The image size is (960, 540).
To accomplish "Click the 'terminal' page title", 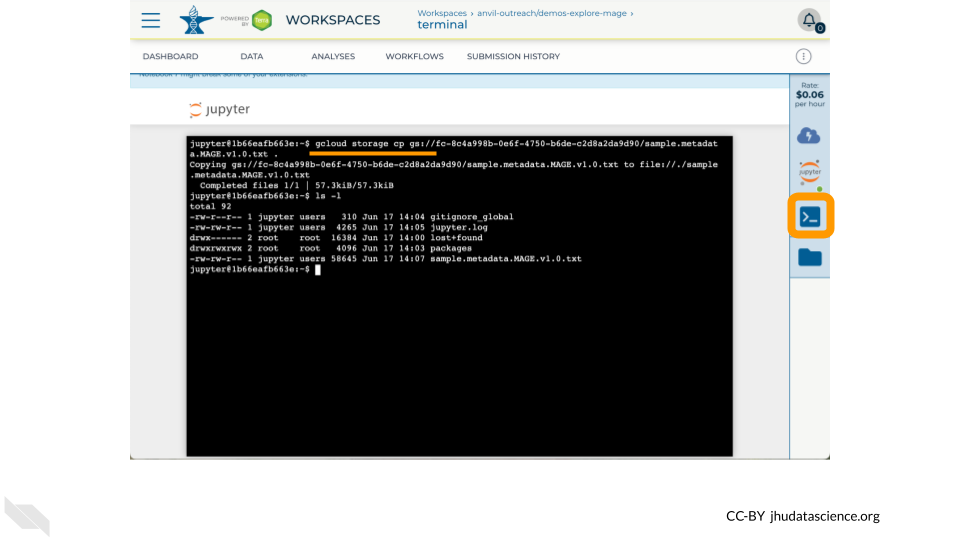I will [442, 24].
